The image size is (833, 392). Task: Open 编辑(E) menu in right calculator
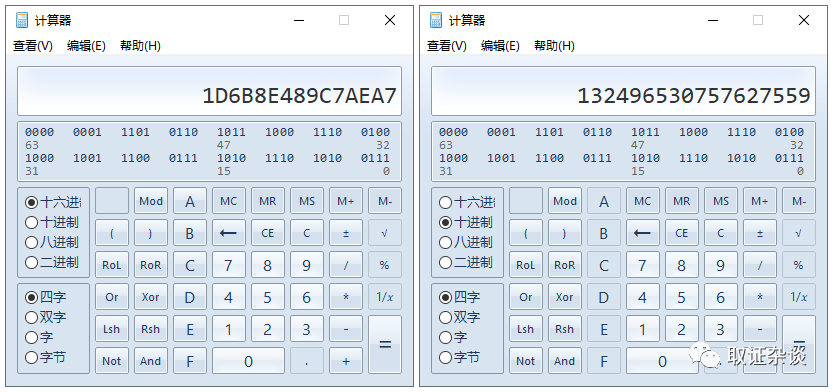pyautogui.click(x=500, y=46)
